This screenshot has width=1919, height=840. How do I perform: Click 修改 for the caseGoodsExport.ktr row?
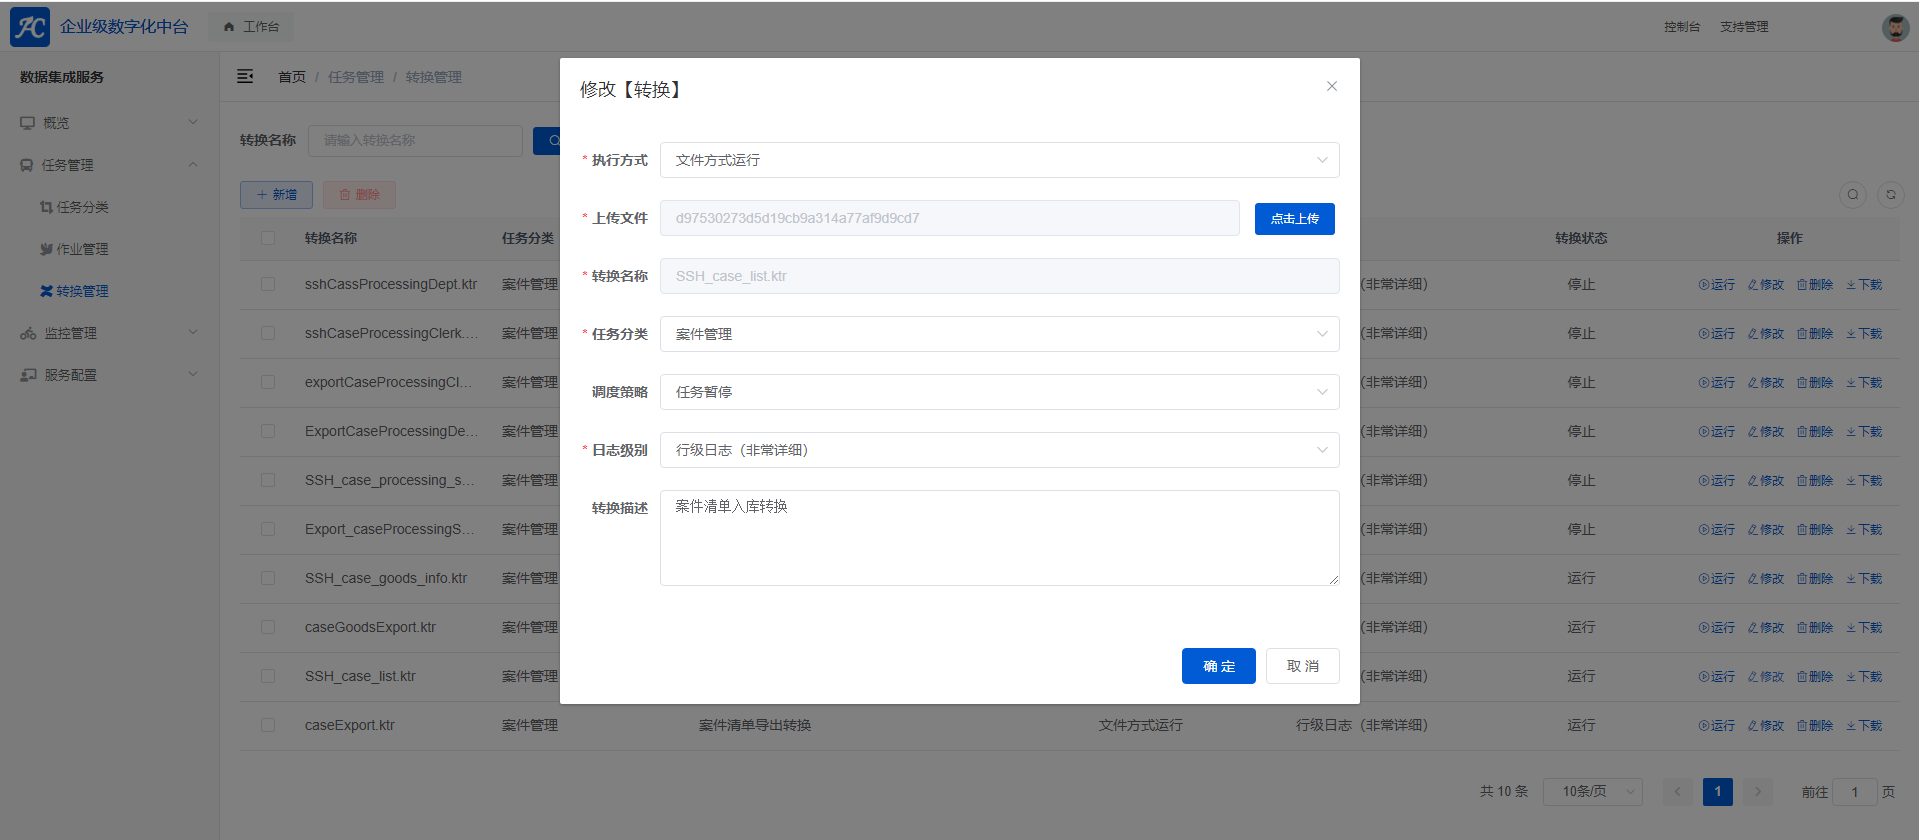pos(1766,628)
